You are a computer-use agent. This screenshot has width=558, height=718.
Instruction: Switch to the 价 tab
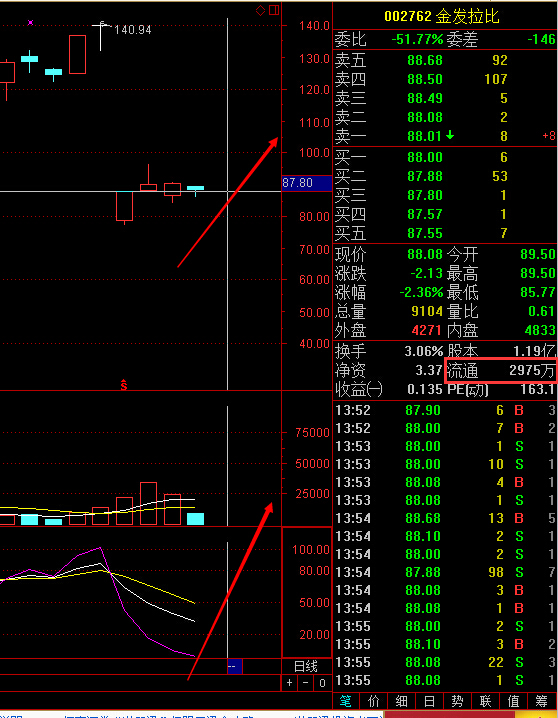pyautogui.click(x=374, y=701)
